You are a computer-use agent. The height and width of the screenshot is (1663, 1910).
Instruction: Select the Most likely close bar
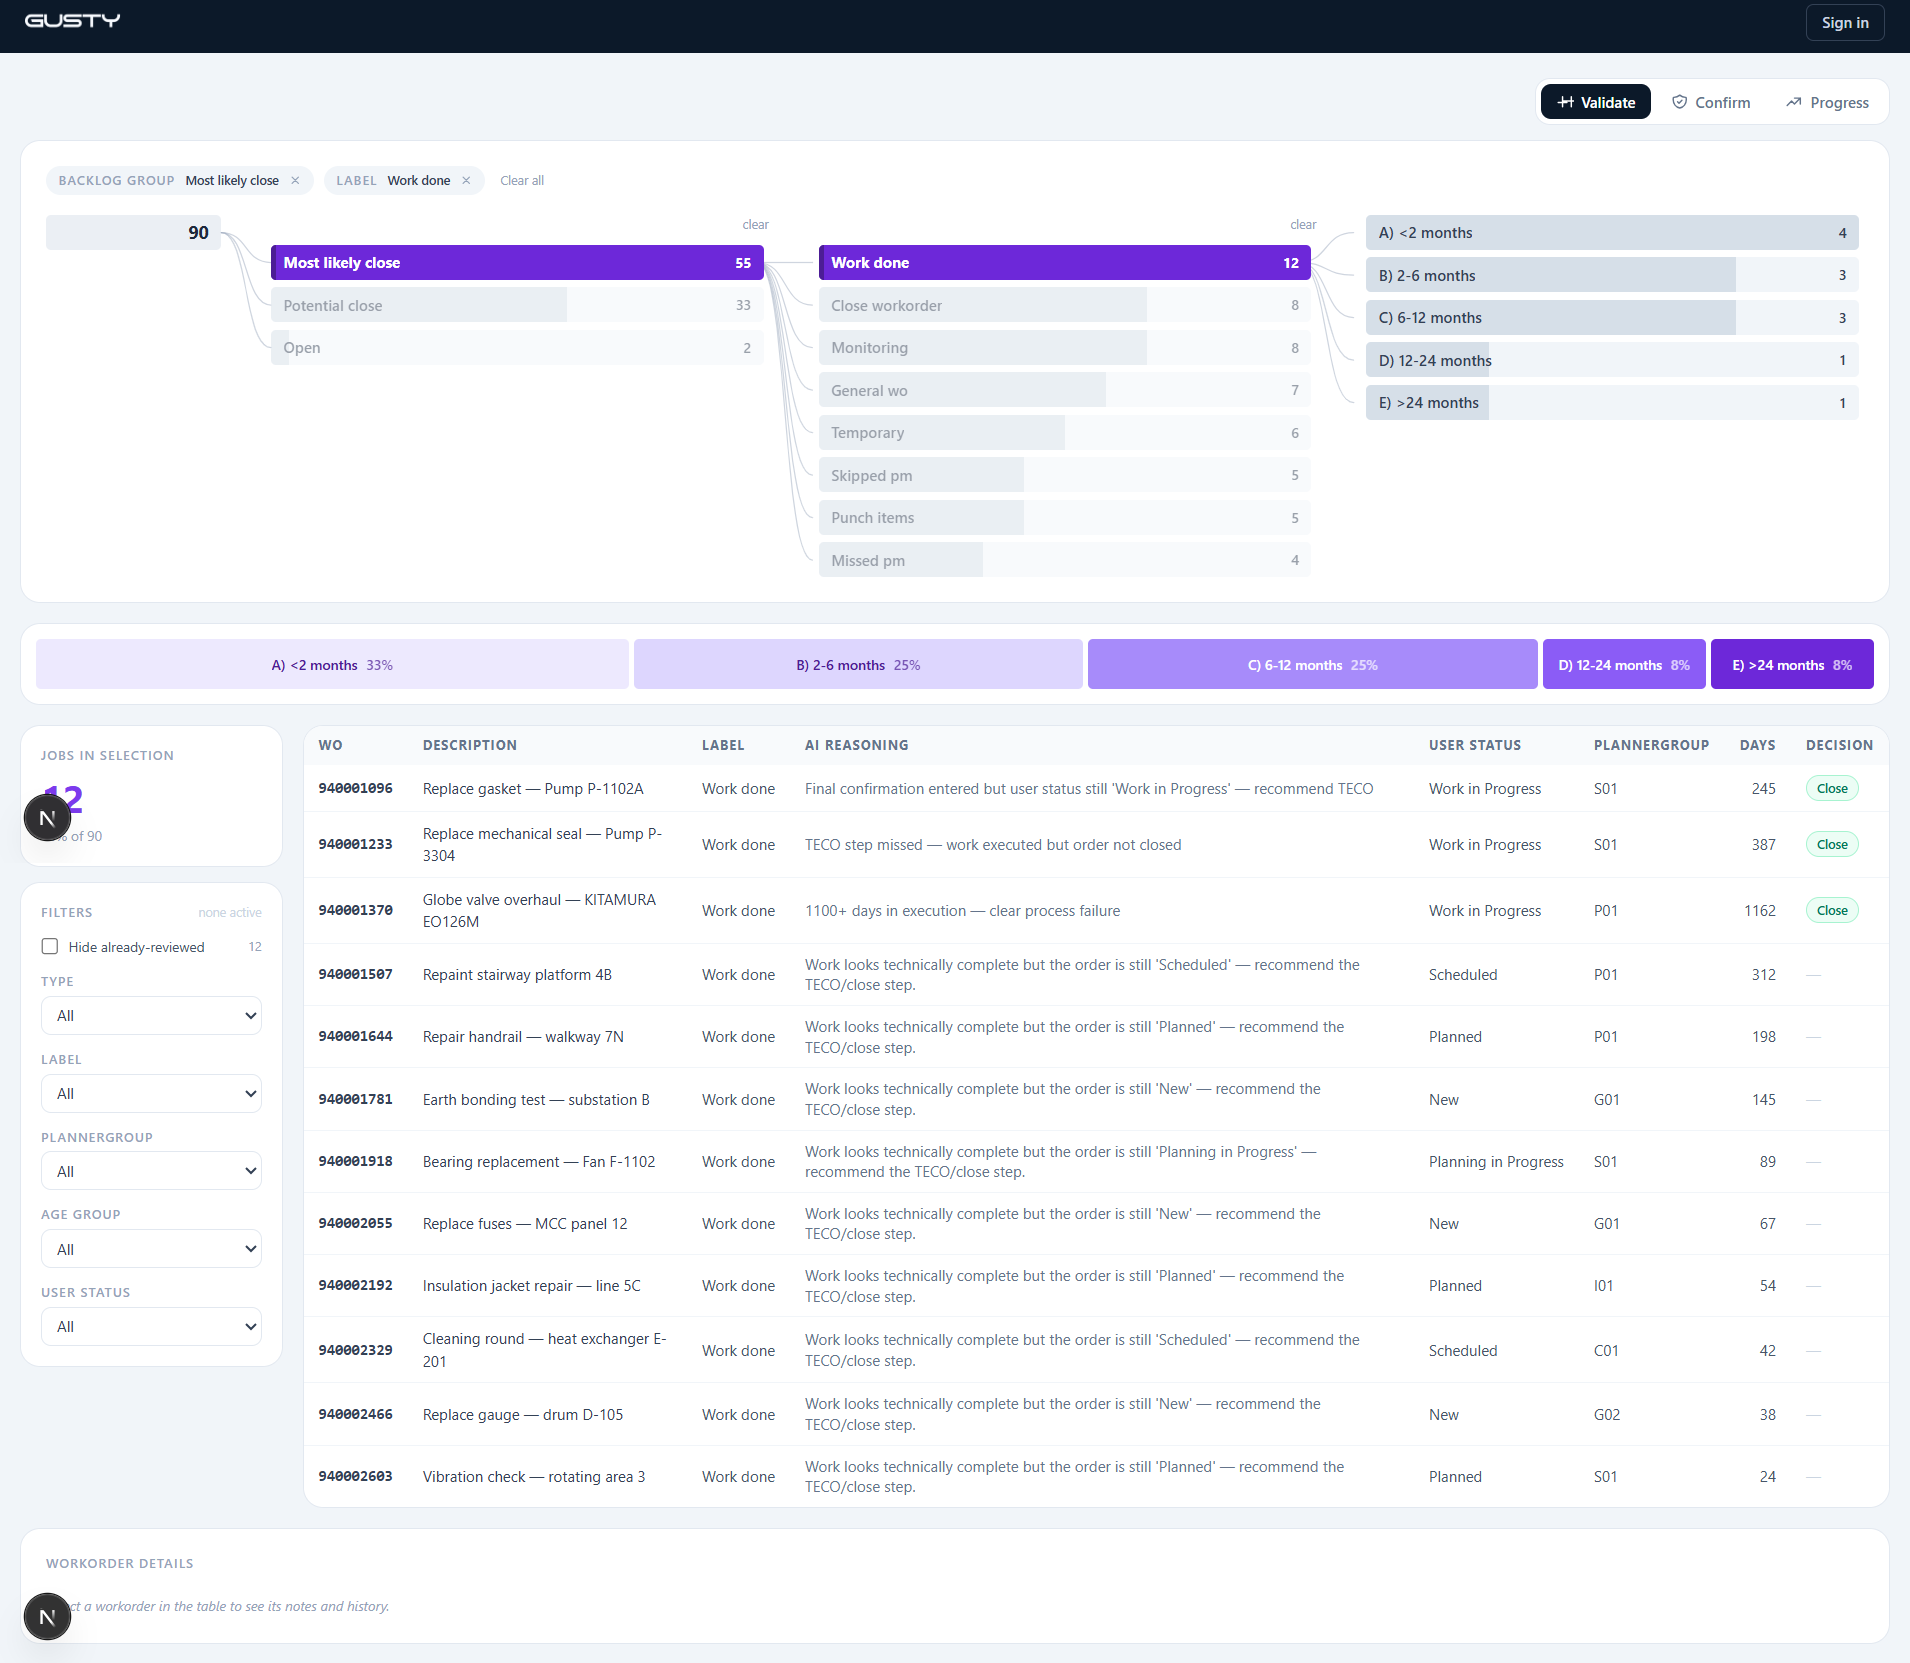[517, 263]
